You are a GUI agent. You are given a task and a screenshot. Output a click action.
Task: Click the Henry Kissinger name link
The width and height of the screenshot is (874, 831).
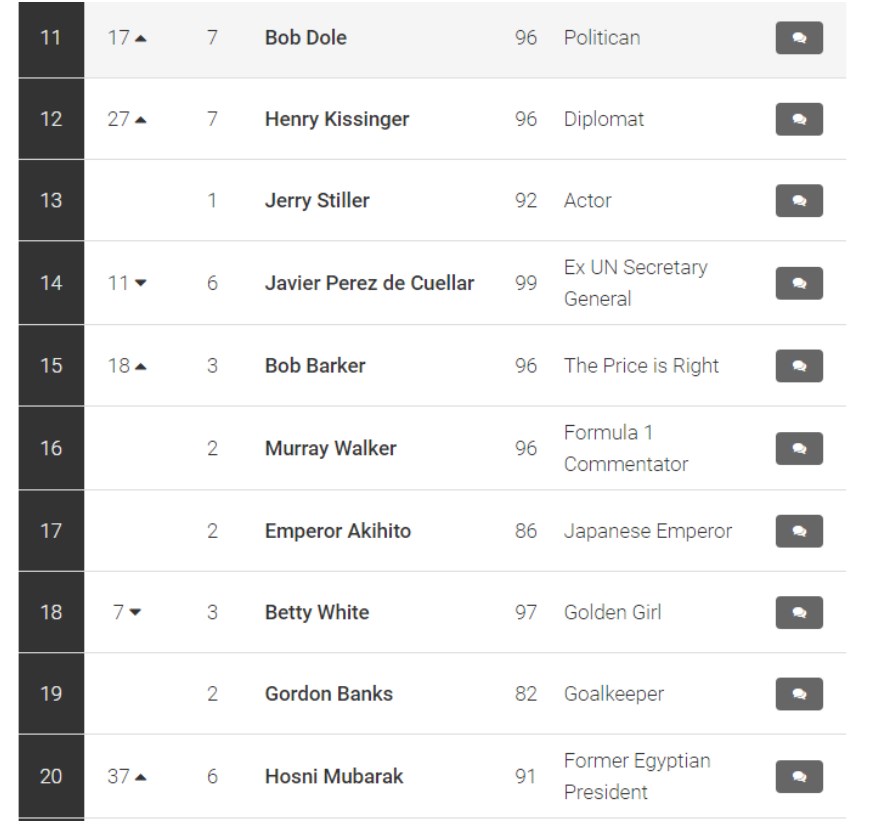(x=337, y=119)
